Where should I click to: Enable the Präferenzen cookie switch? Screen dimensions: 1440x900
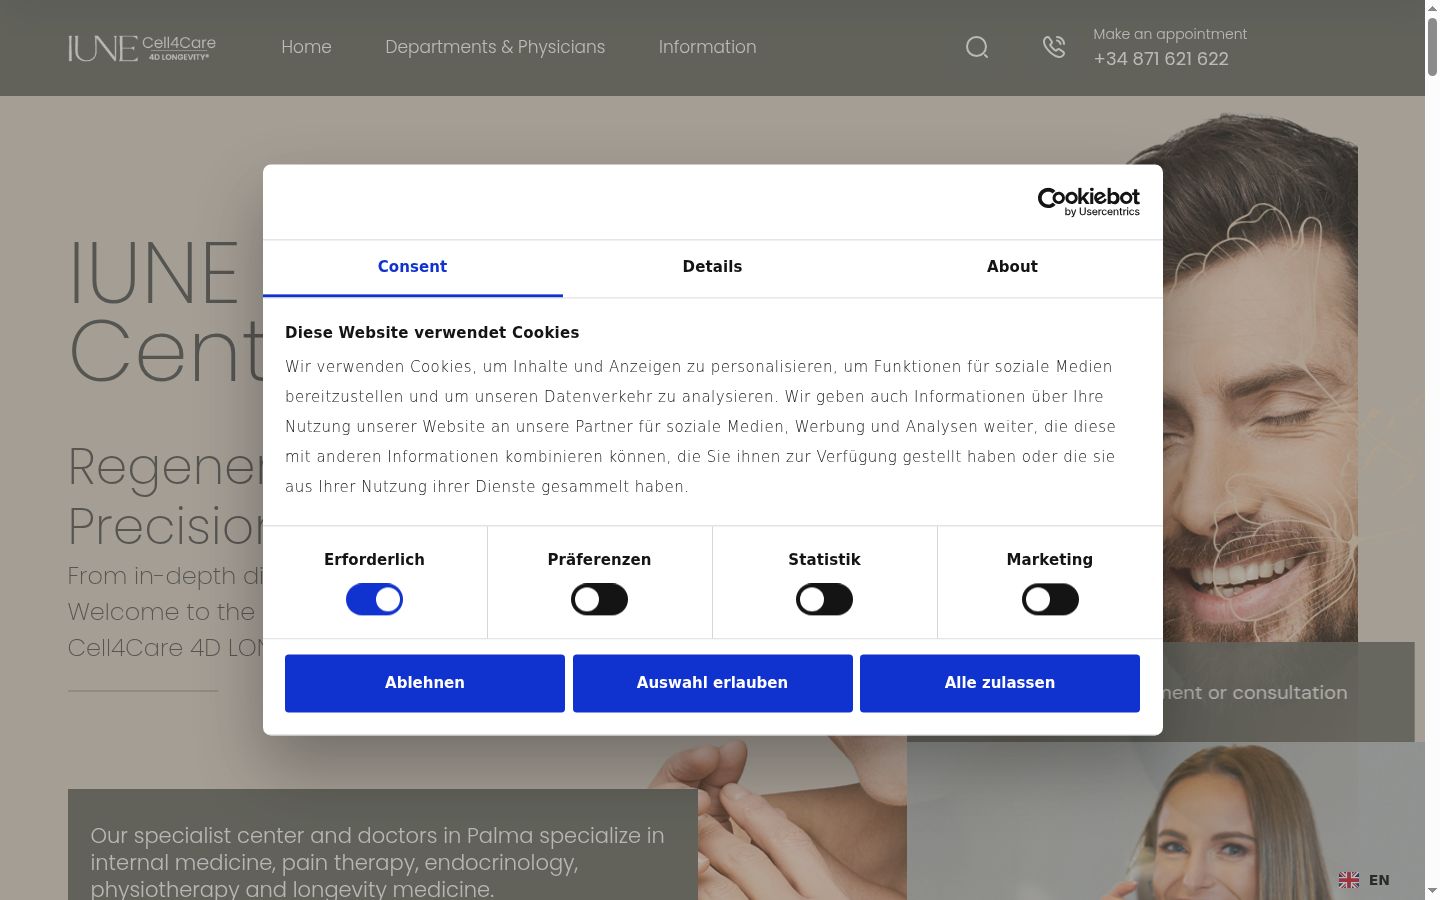(x=599, y=600)
